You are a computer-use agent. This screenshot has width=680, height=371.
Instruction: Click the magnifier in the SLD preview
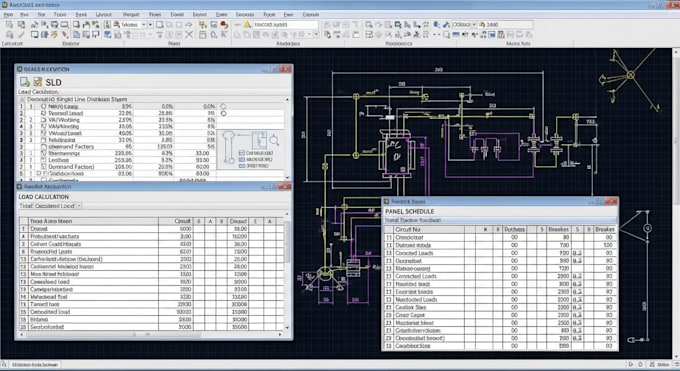(x=274, y=140)
